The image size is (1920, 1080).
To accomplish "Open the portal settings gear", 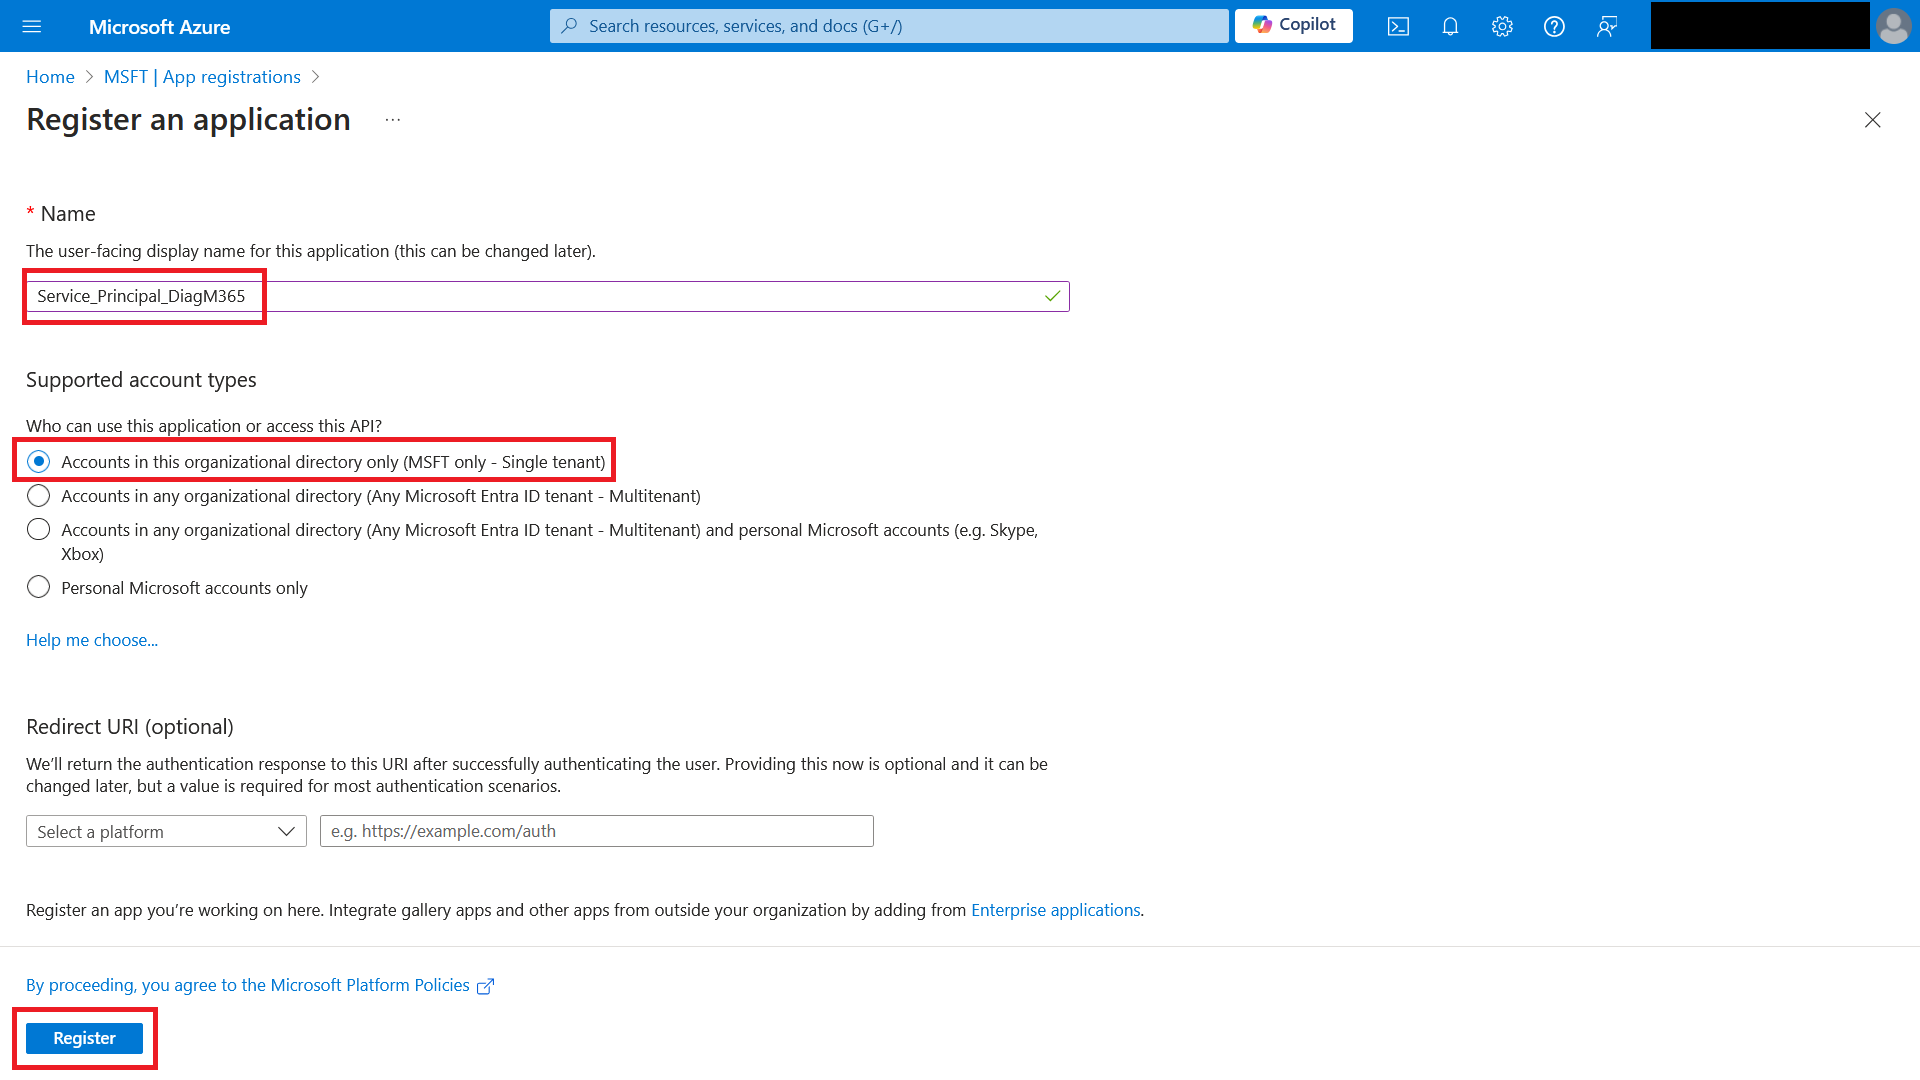I will pyautogui.click(x=1502, y=26).
